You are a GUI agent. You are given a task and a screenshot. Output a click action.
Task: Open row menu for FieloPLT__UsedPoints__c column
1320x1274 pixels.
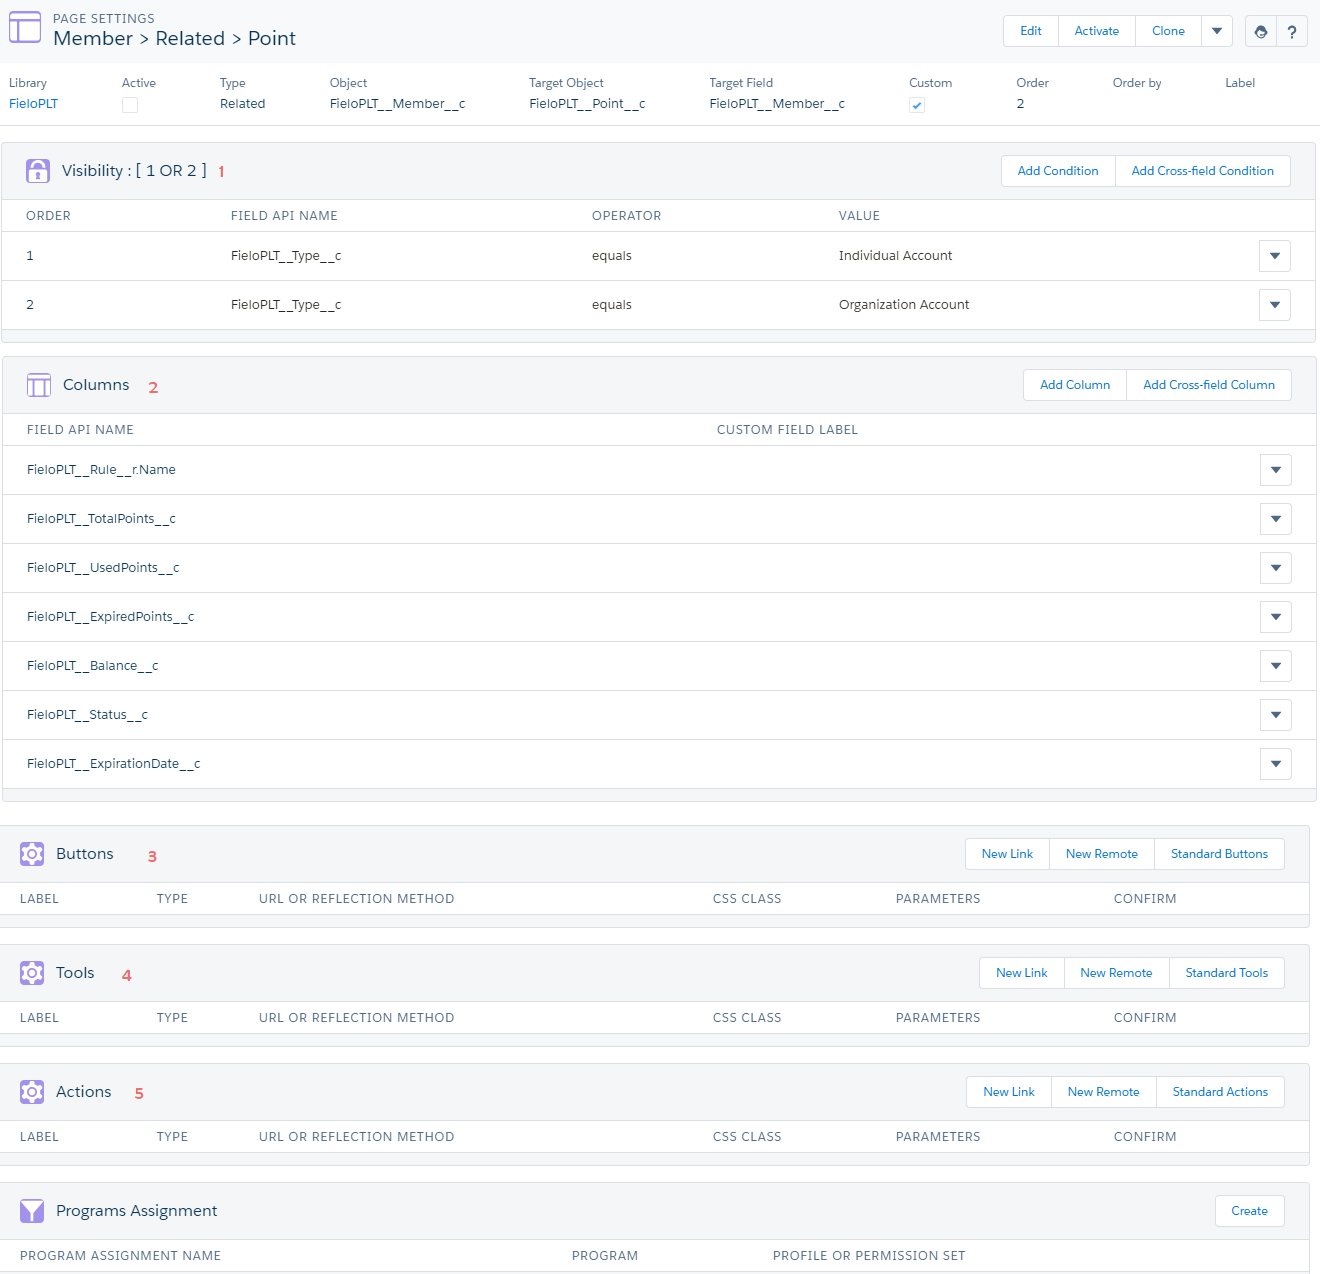[1276, 568]
